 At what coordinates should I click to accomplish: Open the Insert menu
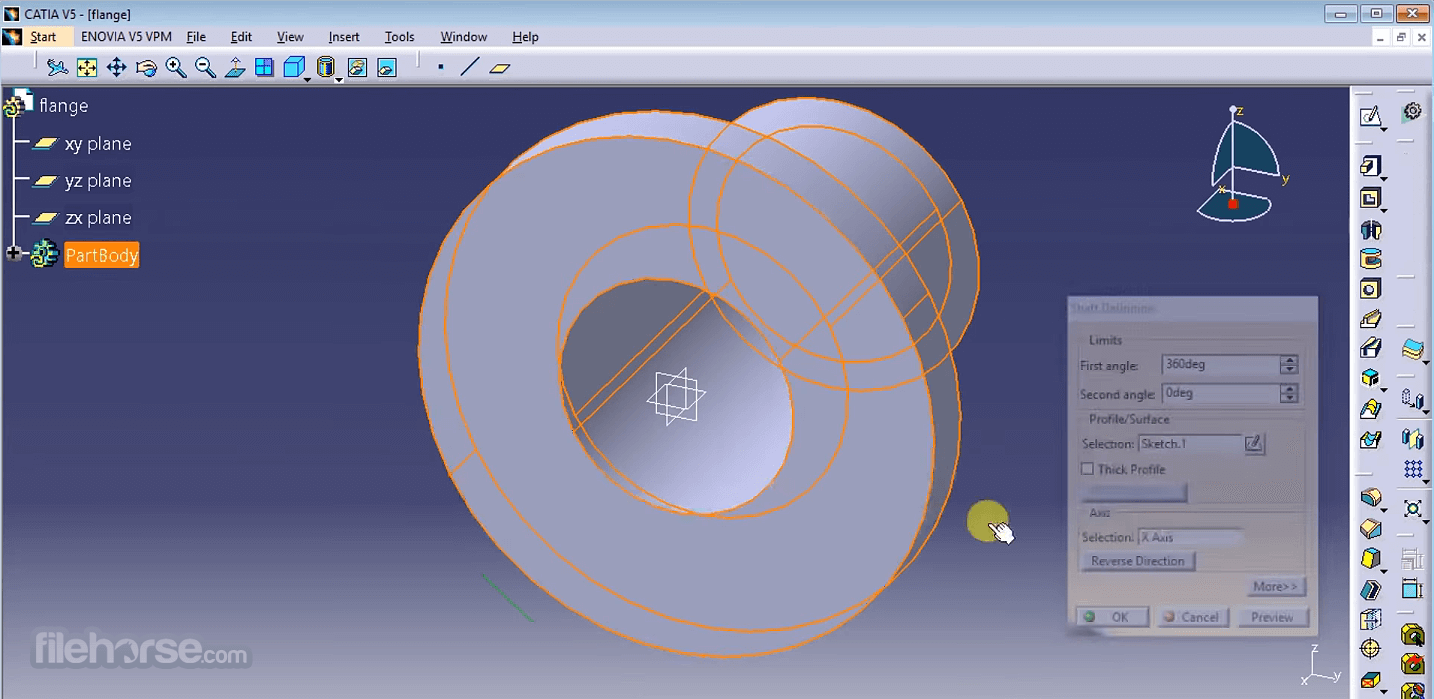pyautogui.click(x=344, y=37)
